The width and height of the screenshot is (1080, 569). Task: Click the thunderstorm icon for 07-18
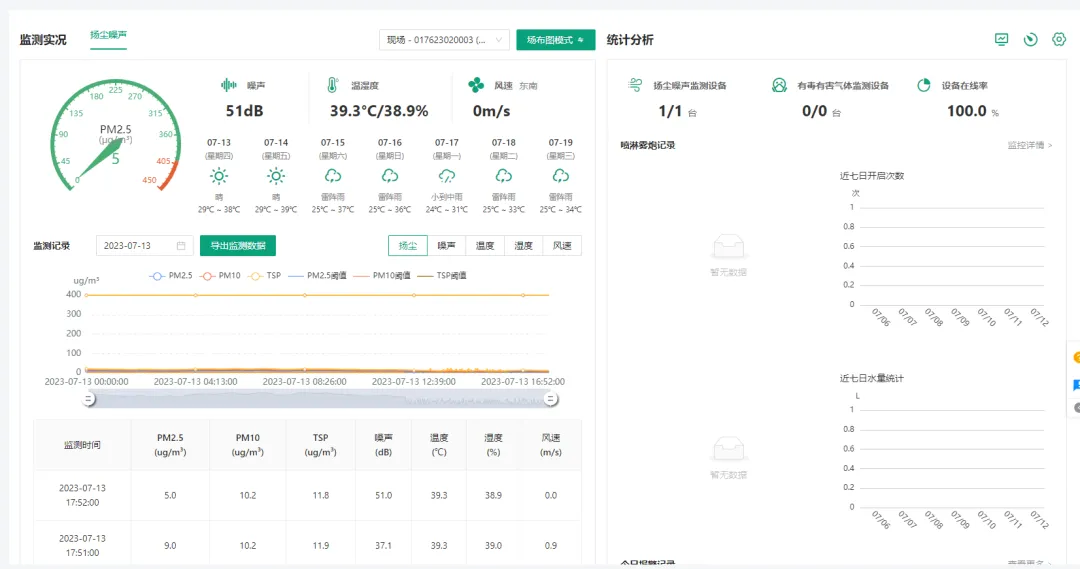click(503, 176)
